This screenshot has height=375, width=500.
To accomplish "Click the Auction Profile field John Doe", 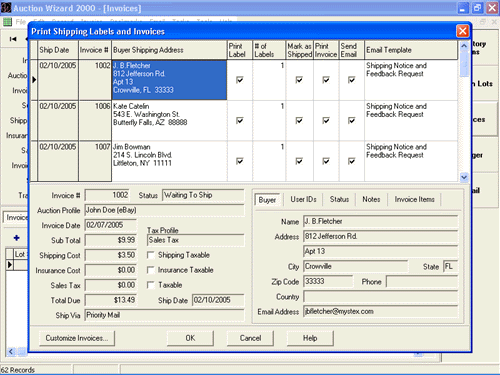I will tap(164, 210).
